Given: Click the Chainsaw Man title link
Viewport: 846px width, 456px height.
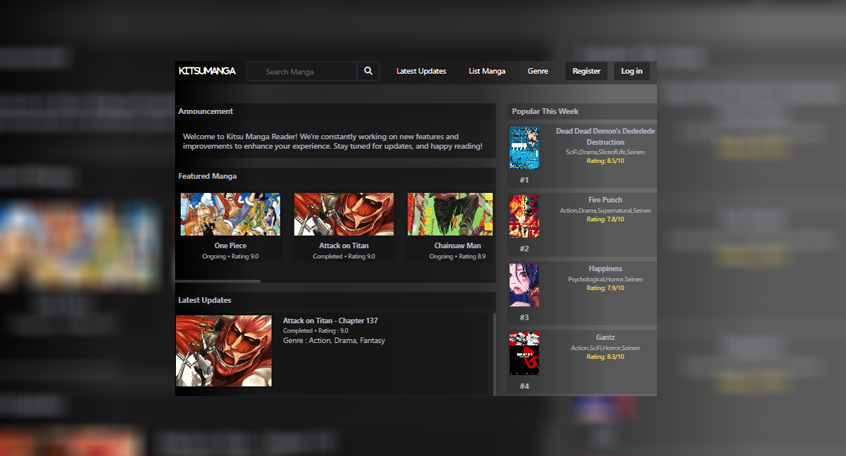Looking at the screenshot, I should click(x=458, y=246).
